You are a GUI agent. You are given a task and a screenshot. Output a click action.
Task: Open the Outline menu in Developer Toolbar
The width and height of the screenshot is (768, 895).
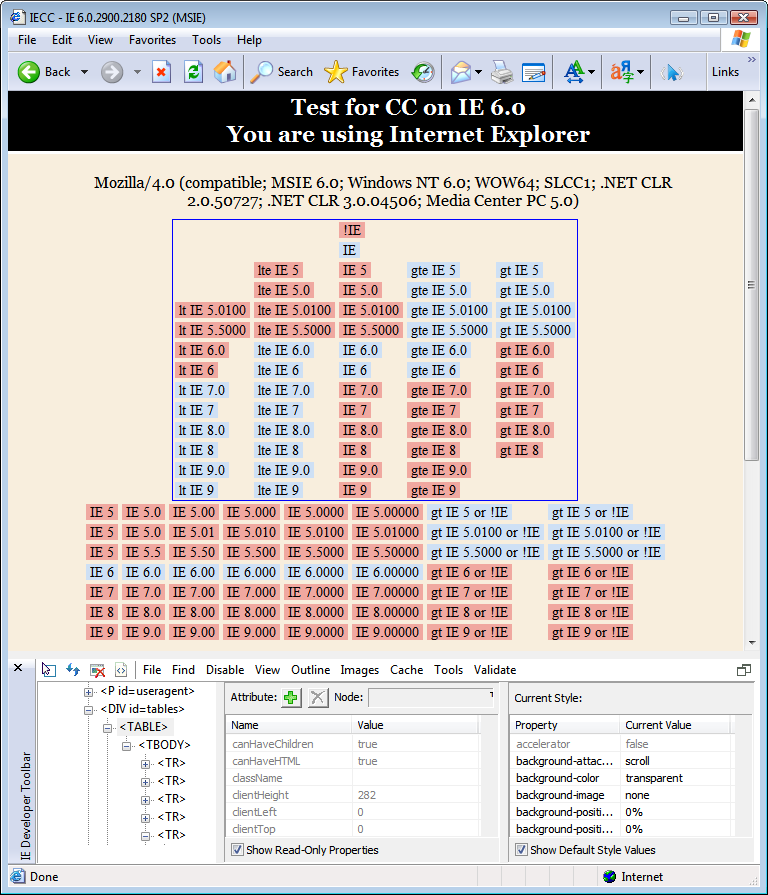[x=310, y=670]
